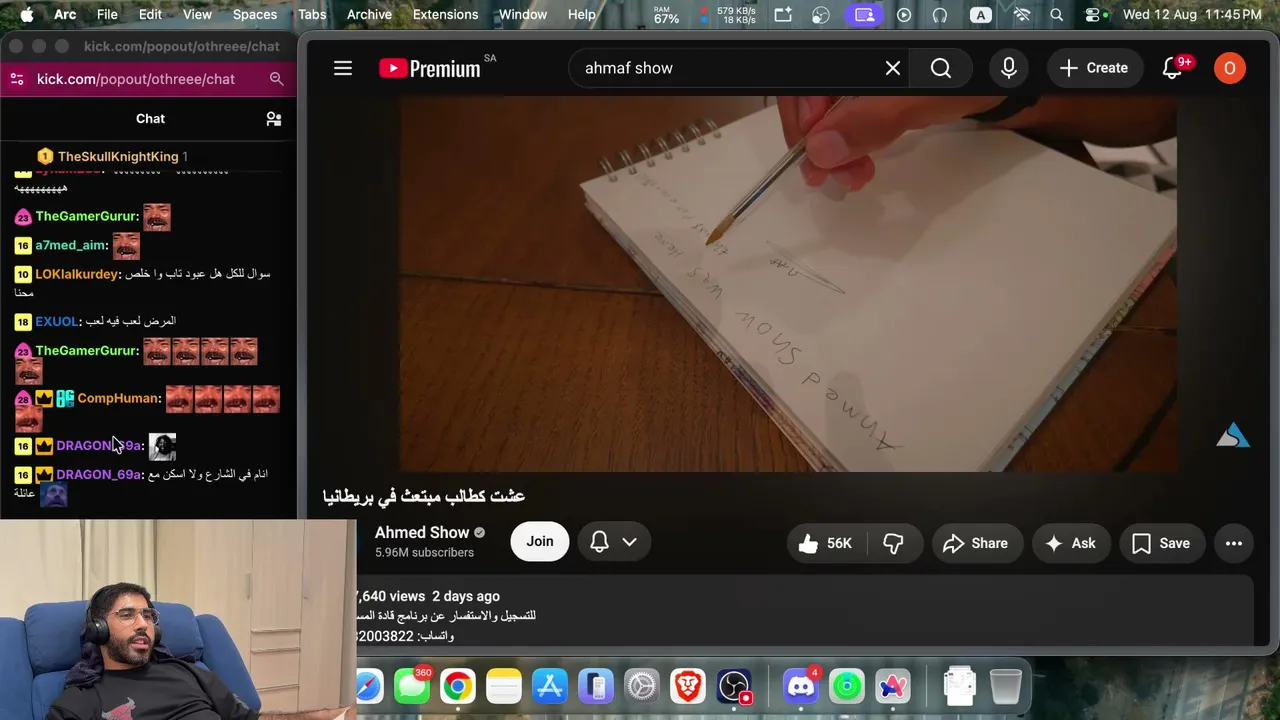
Task: Click CompHuman username in chat
Action: pos(119,398)
